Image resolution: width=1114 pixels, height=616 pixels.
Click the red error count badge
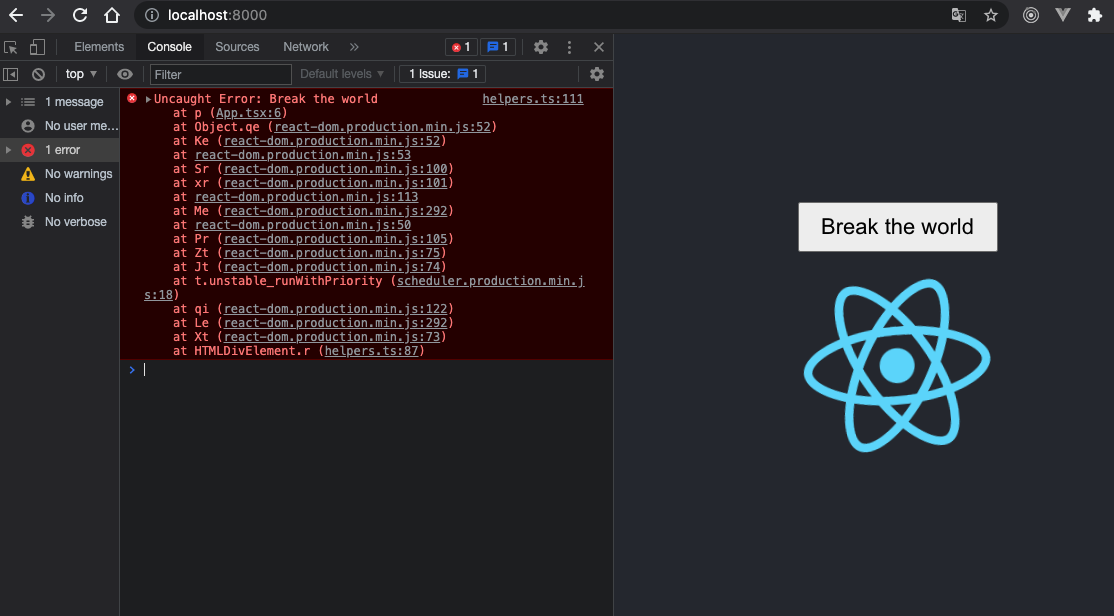(461, 47)
